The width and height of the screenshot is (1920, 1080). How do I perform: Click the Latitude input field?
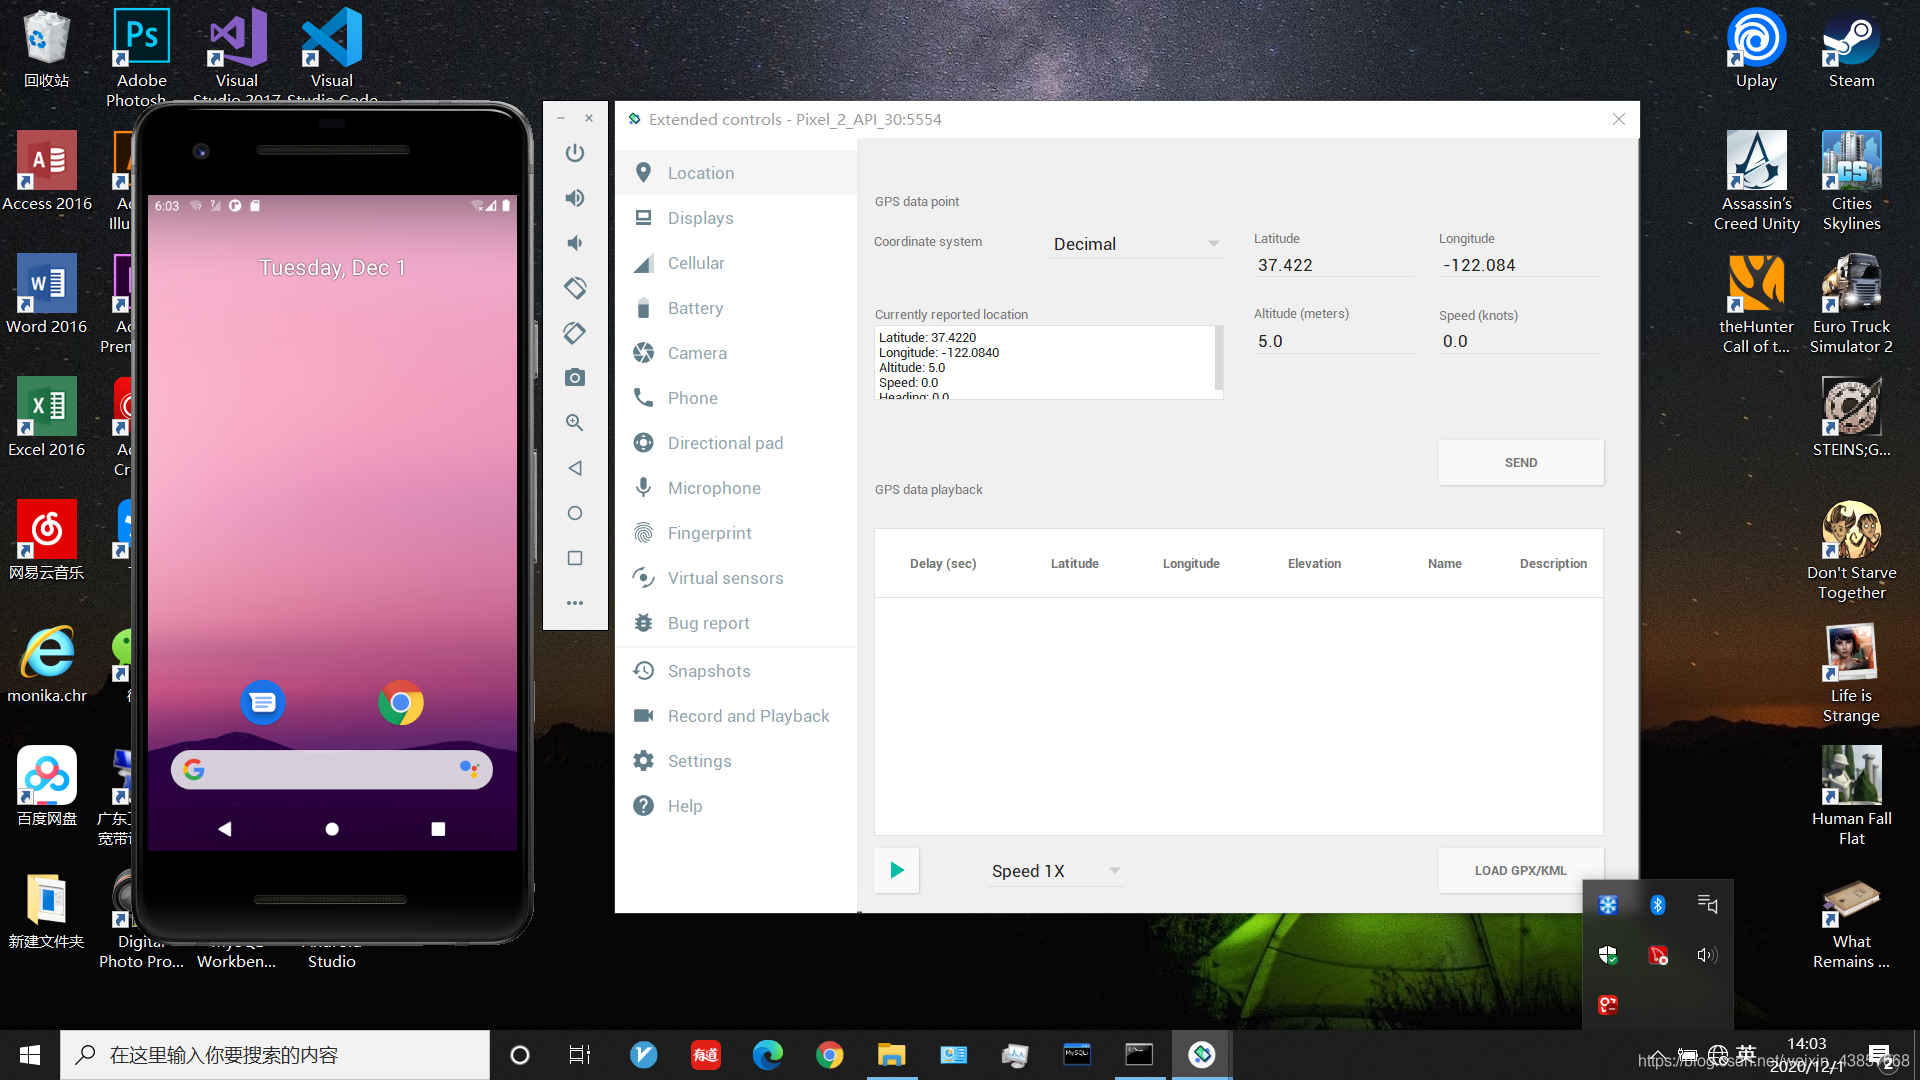tap(1330, 265)
